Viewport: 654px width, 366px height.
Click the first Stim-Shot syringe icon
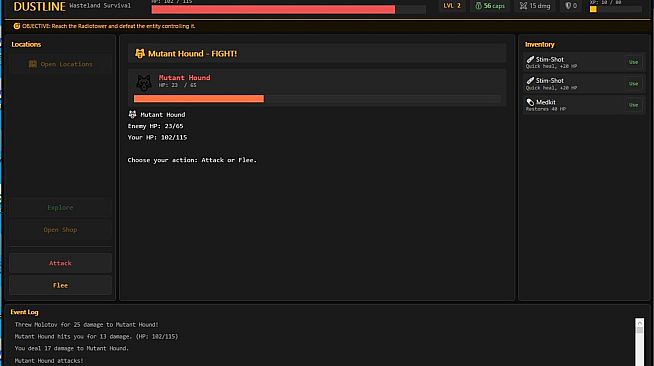click(x=530, y=59)
